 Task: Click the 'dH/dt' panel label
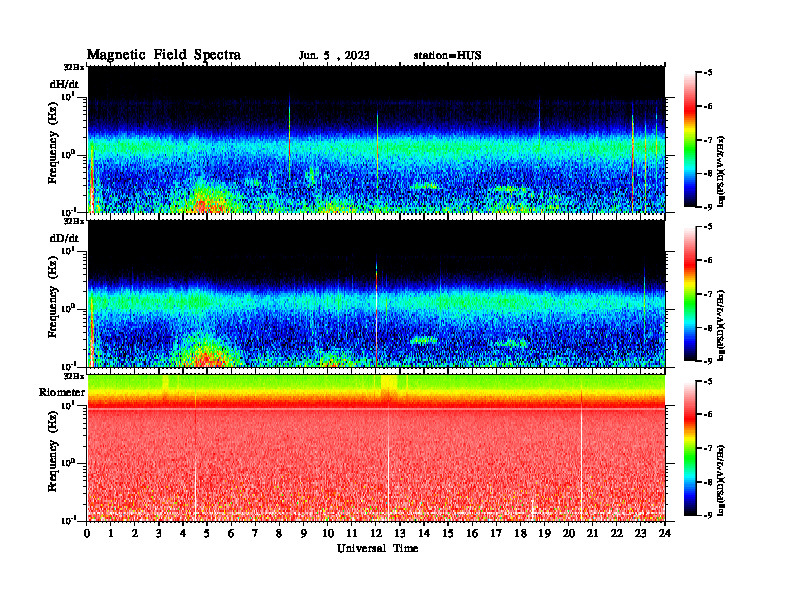(64, 84)
